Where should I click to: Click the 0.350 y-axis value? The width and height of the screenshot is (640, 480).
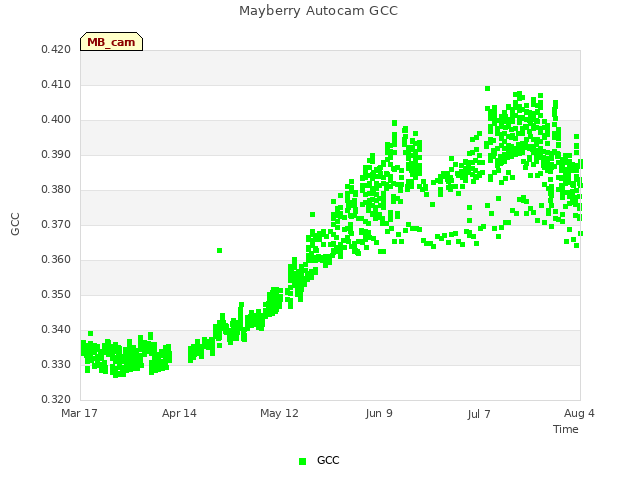tap(56, 294)
